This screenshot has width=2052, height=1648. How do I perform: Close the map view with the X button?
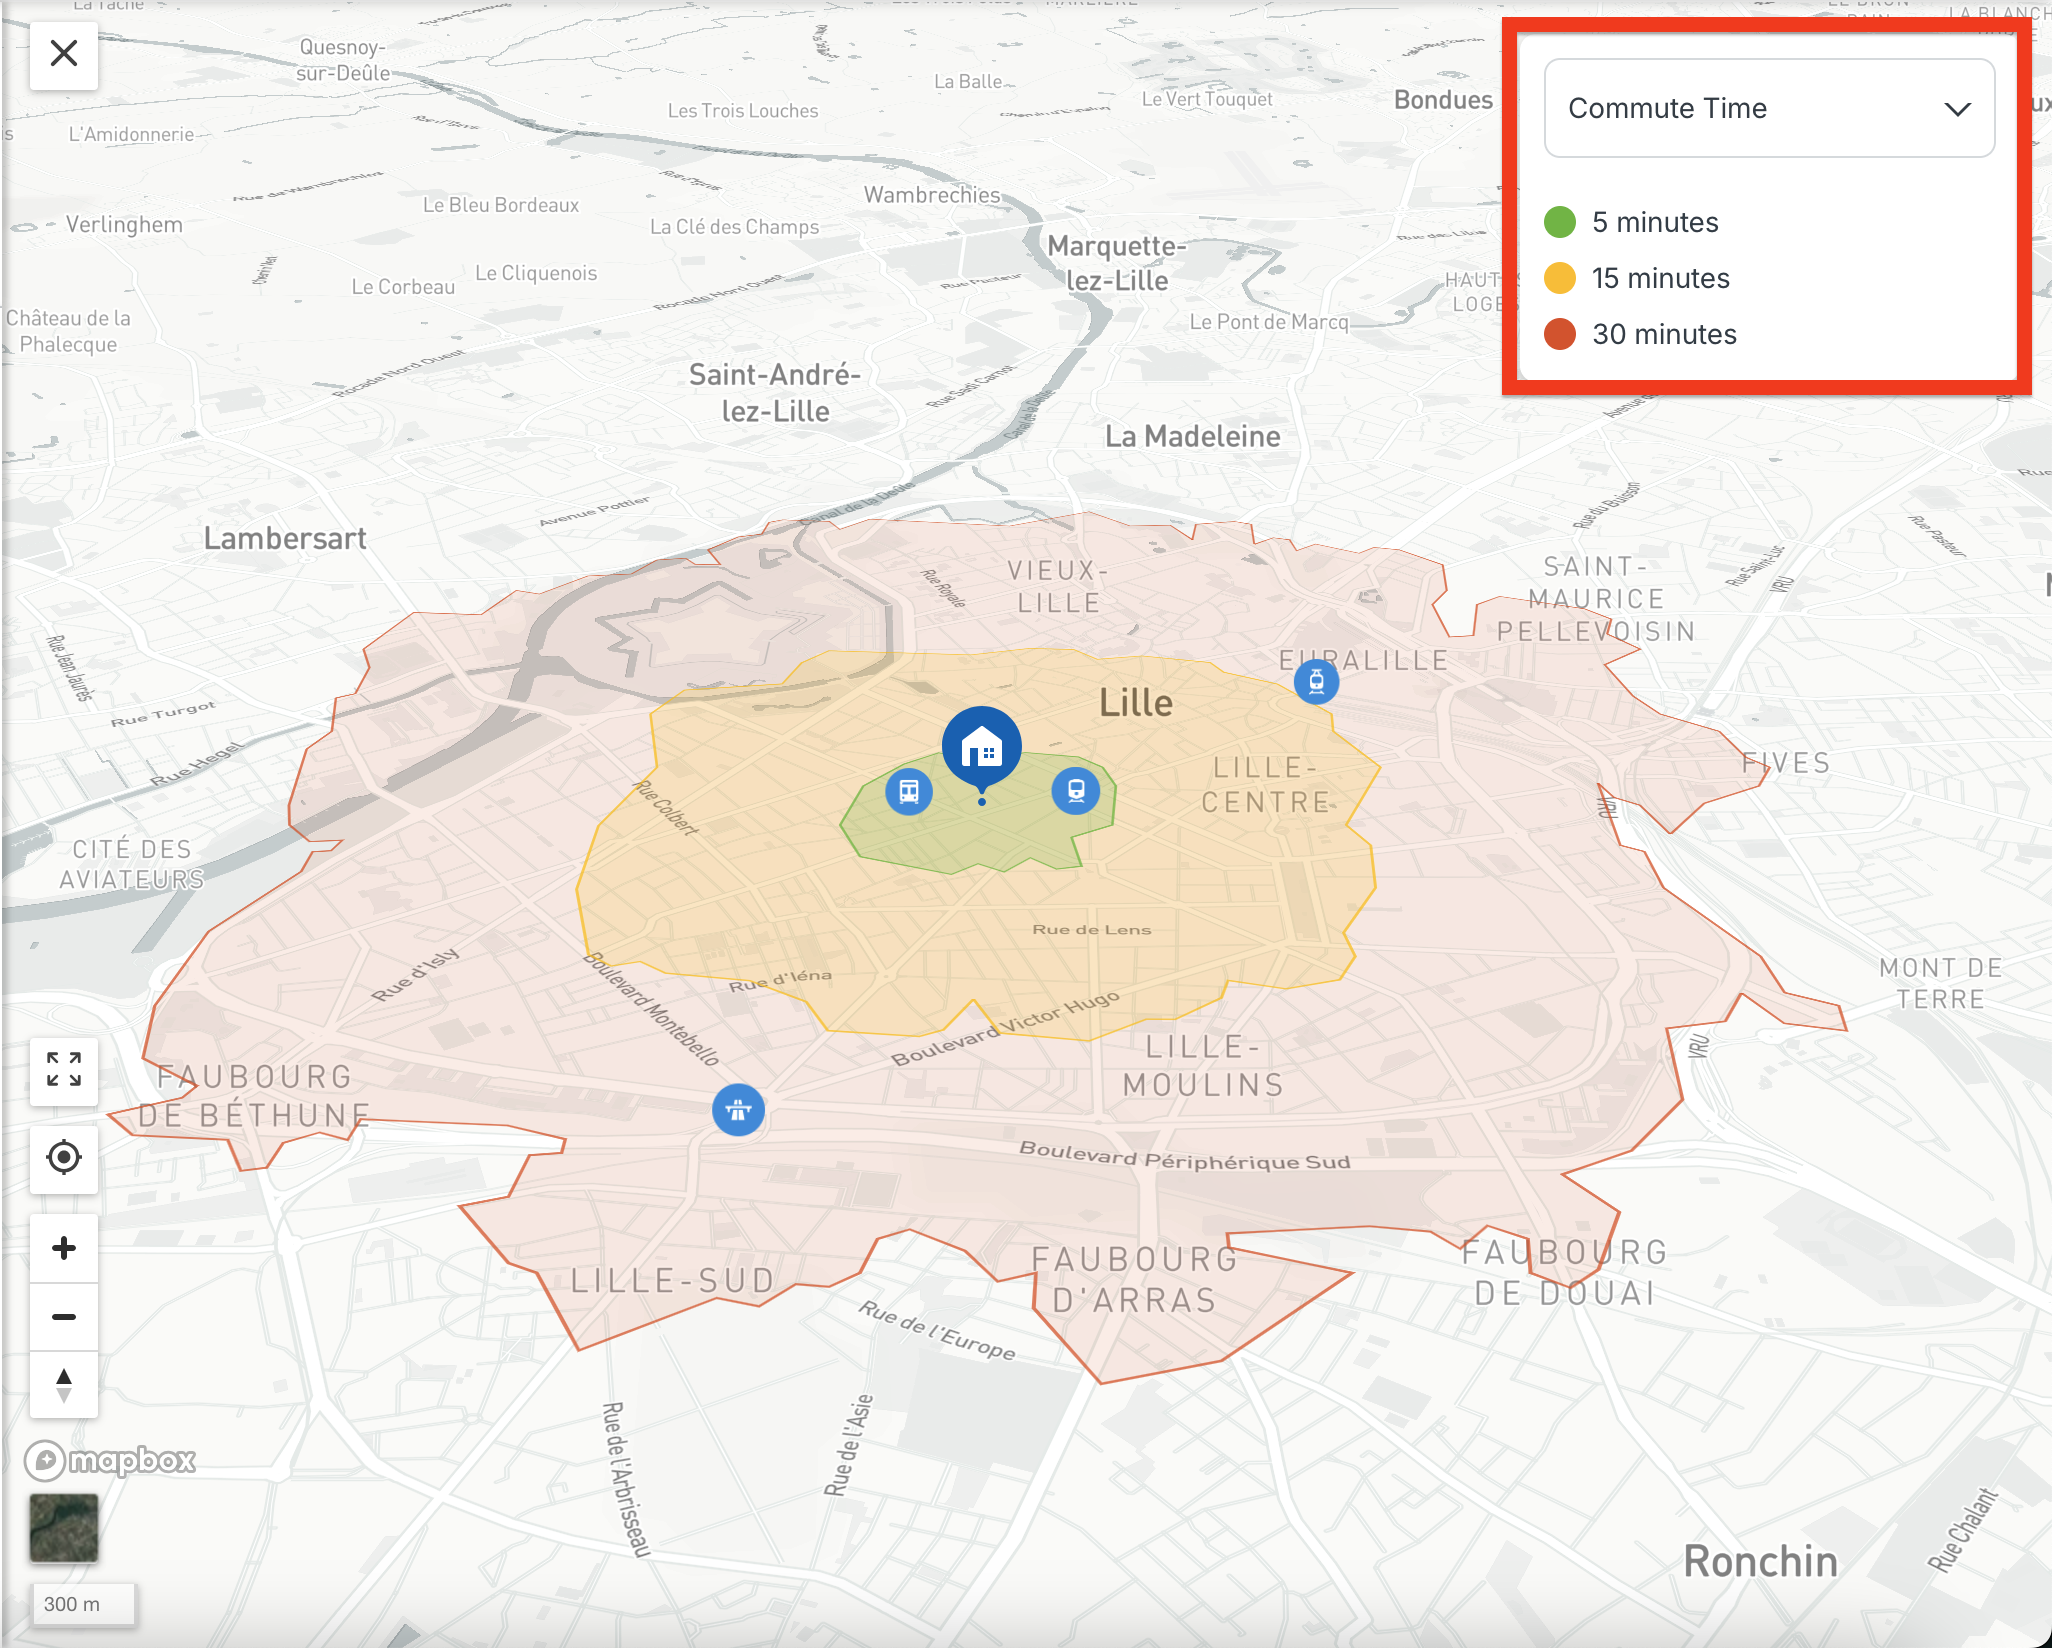64,53
